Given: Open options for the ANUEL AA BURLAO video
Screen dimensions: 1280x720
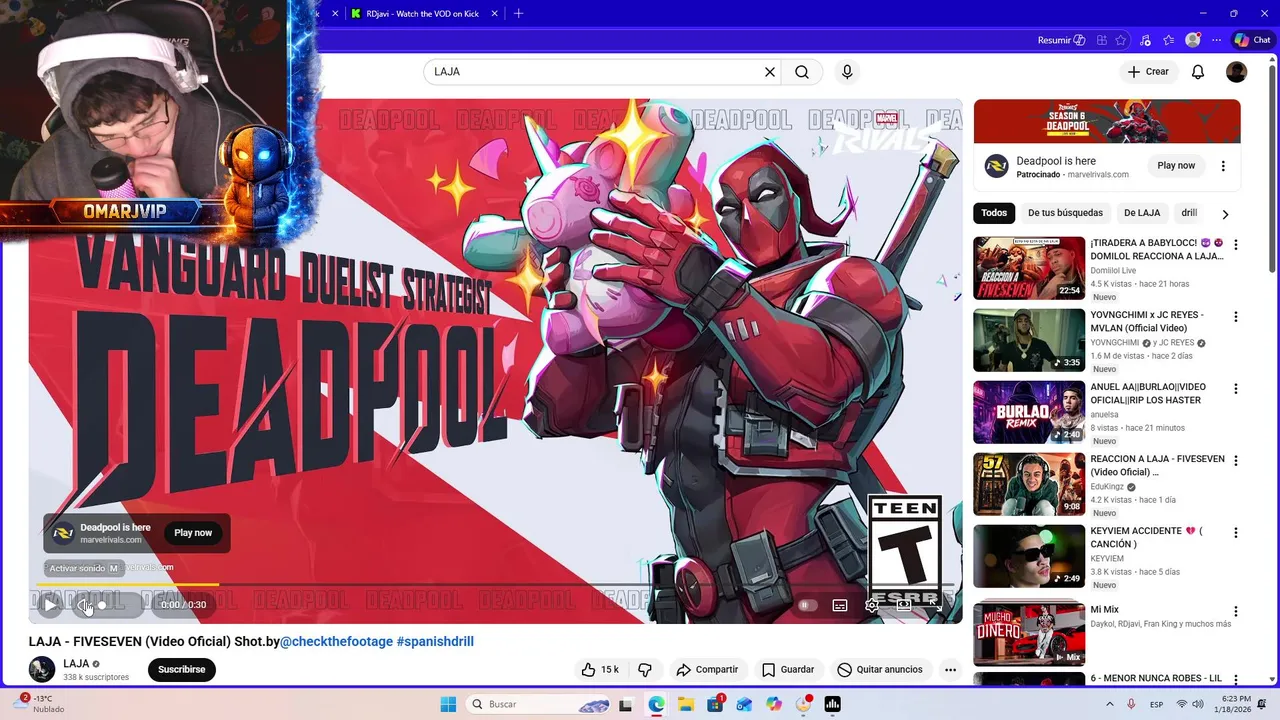Looking at the screenshot, I should pos(1236,389).
